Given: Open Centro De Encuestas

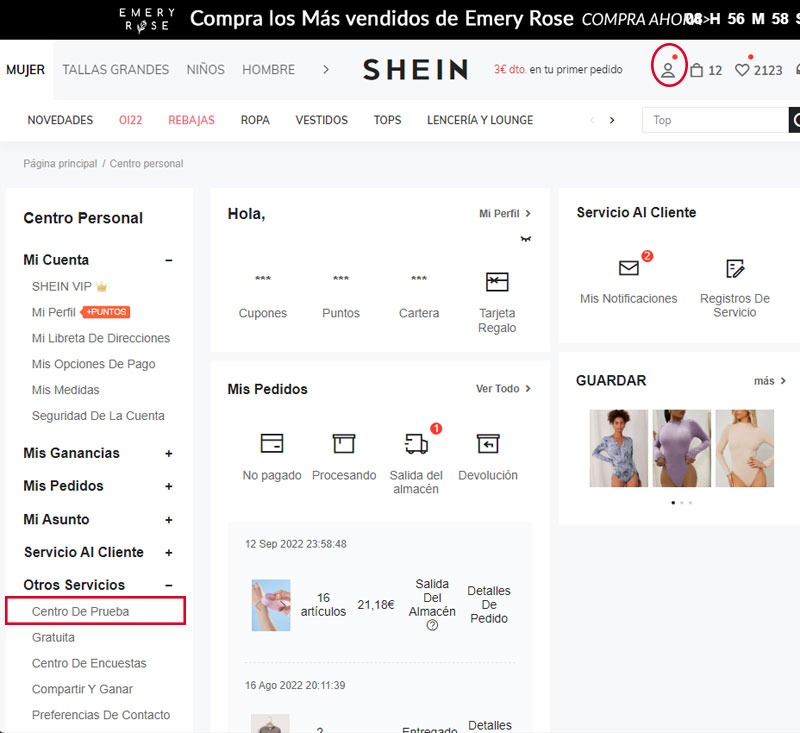Looking at the screenshot, I should coord(89,663).
